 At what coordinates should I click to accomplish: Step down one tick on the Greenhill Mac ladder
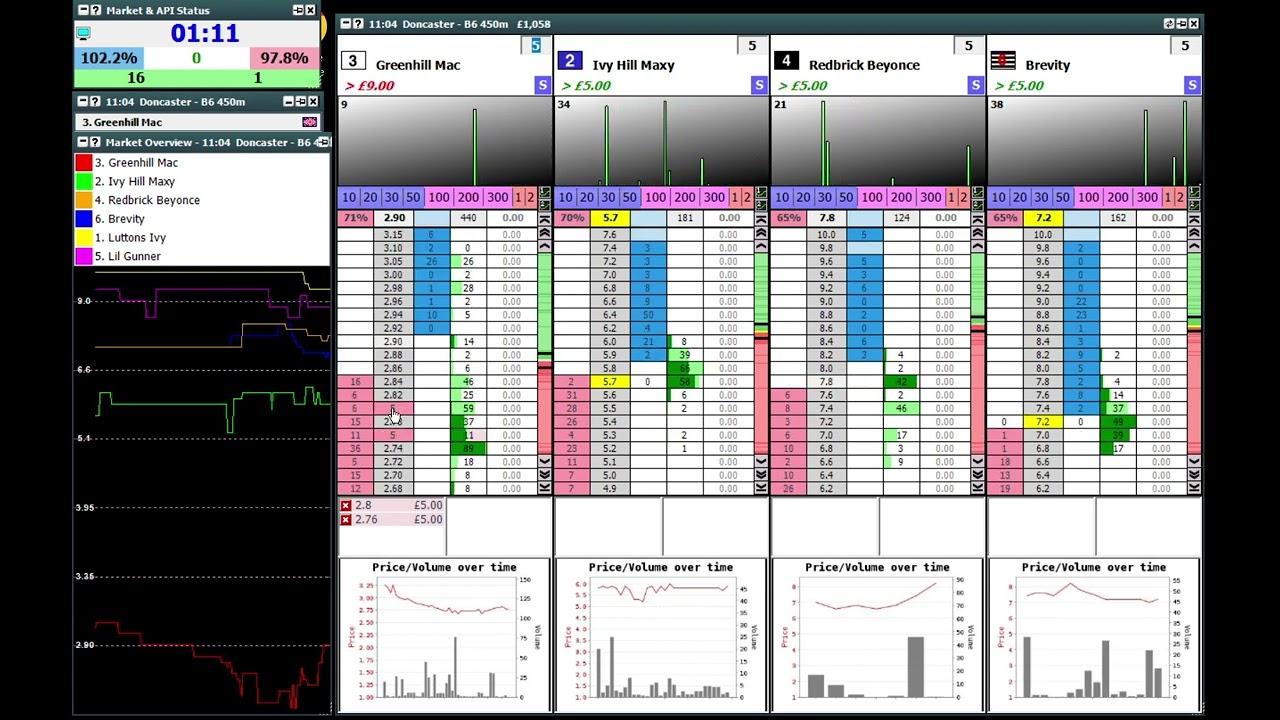[x=544, y=462]
